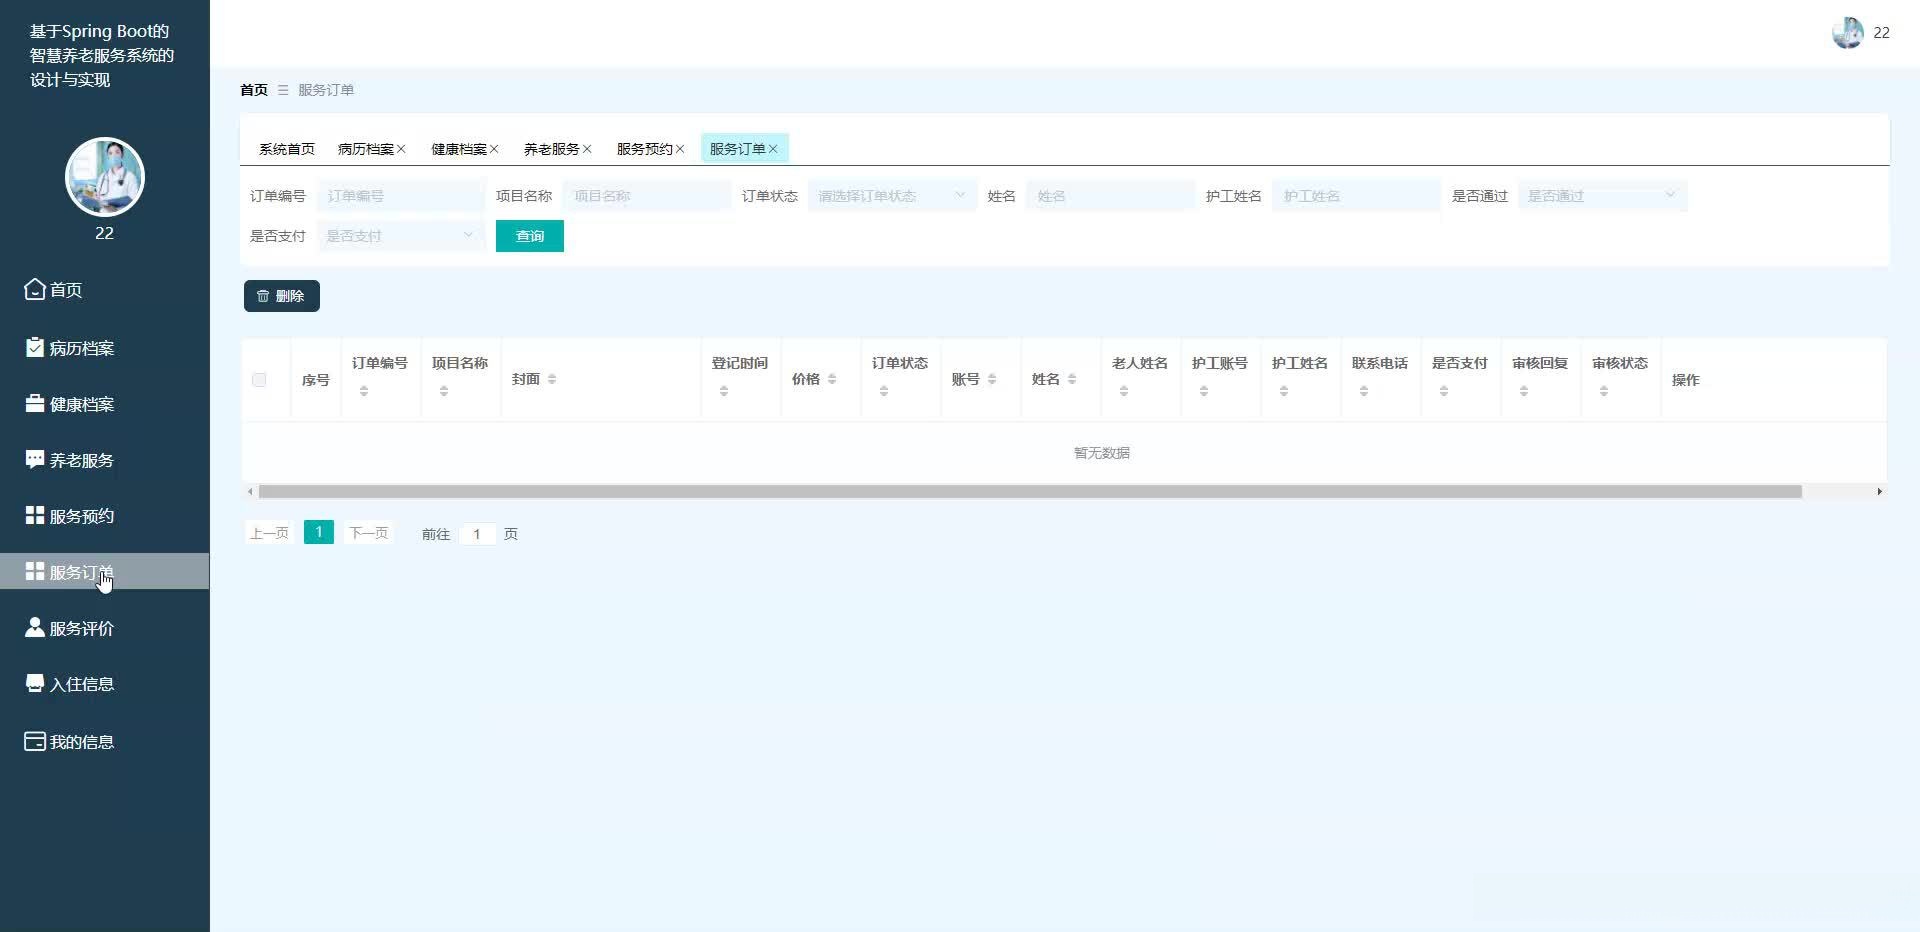Go to next page with 下一页
The height and width of the screenshot is (932, 1920).
point(368,533)
